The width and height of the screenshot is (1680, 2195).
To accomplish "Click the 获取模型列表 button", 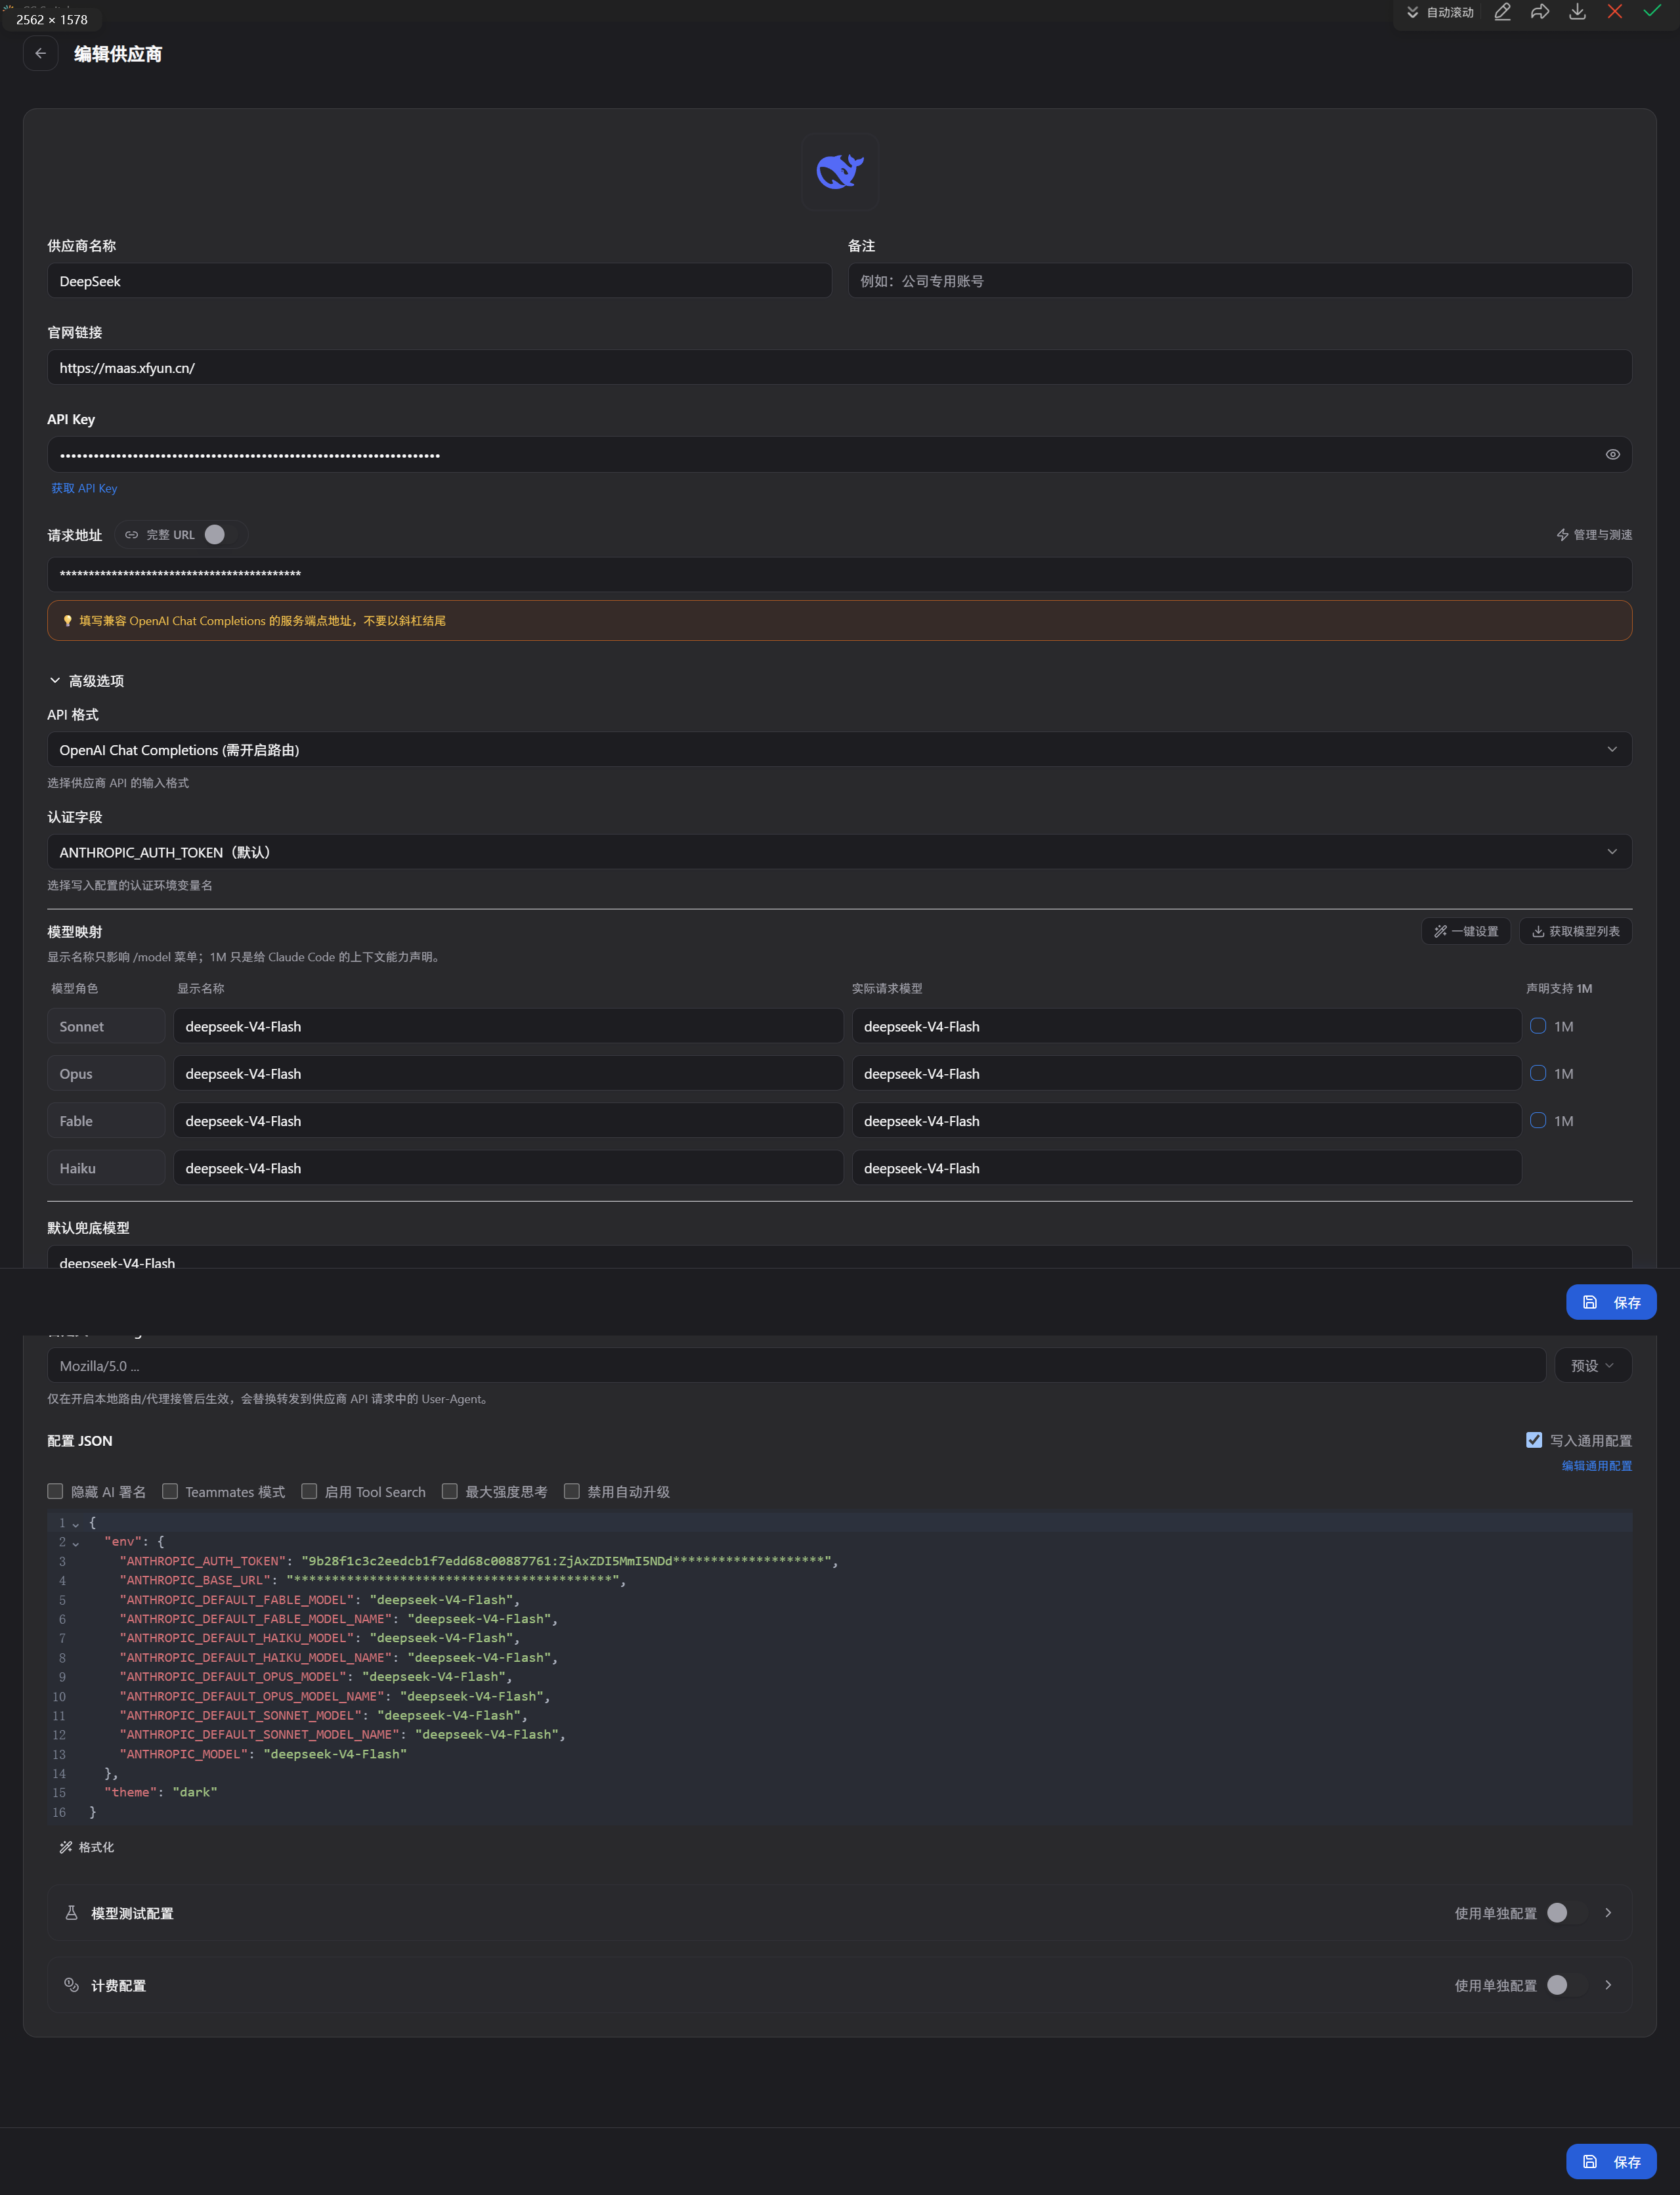I will [x=1576, y=931].
